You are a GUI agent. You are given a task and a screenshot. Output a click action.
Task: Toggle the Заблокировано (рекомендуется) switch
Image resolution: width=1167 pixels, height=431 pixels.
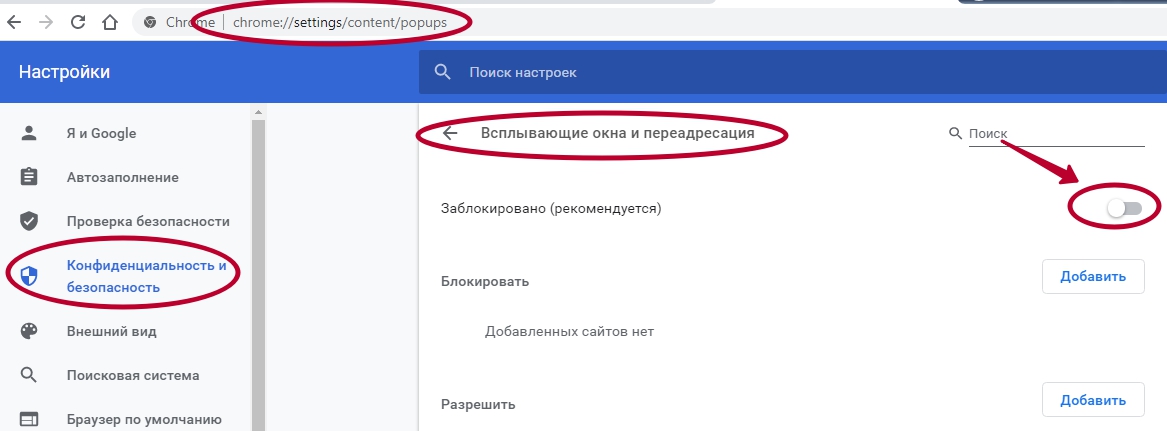click(x=1124, y=208)
